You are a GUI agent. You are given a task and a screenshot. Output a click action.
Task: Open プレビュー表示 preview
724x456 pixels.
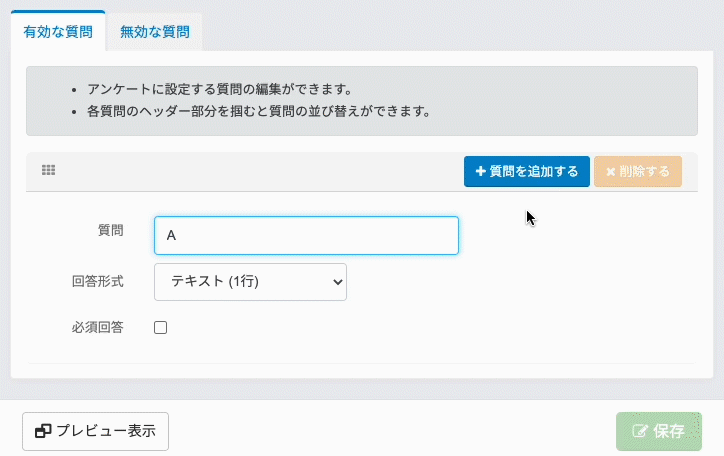coord(95,432)
